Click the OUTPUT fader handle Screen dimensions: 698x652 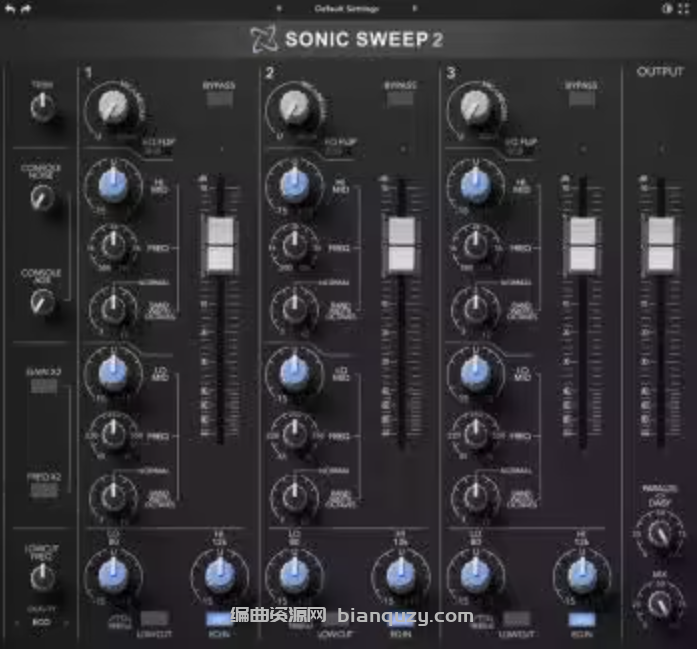661,244
